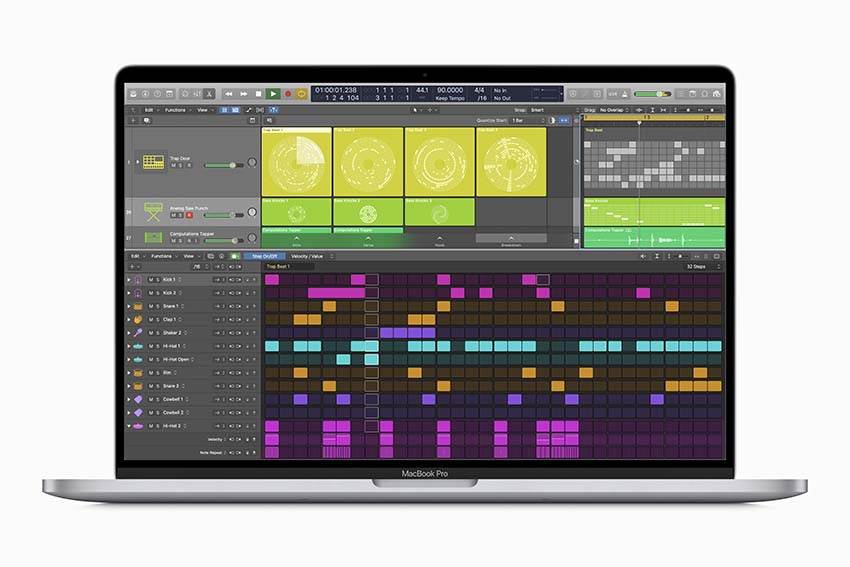Viewport: 850px width, 567px height.
Task: Click the Kick 2 row icon
Action: click(x=138, y=293)
